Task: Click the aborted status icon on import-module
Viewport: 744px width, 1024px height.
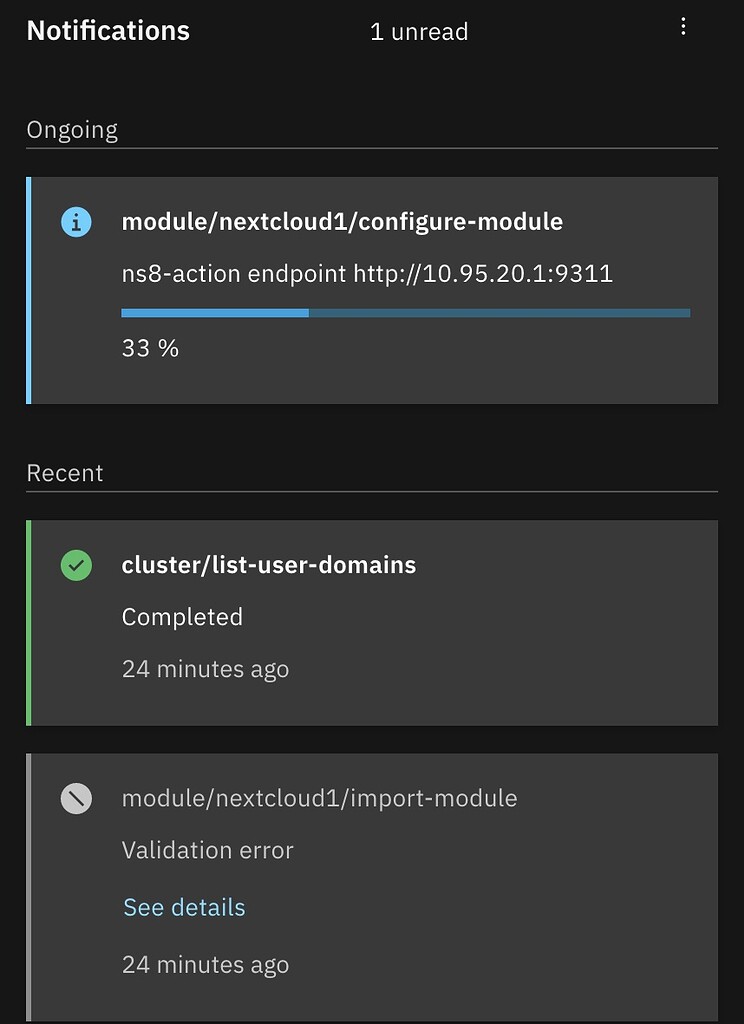Action: pyautogui.click(x=76, y=798)
